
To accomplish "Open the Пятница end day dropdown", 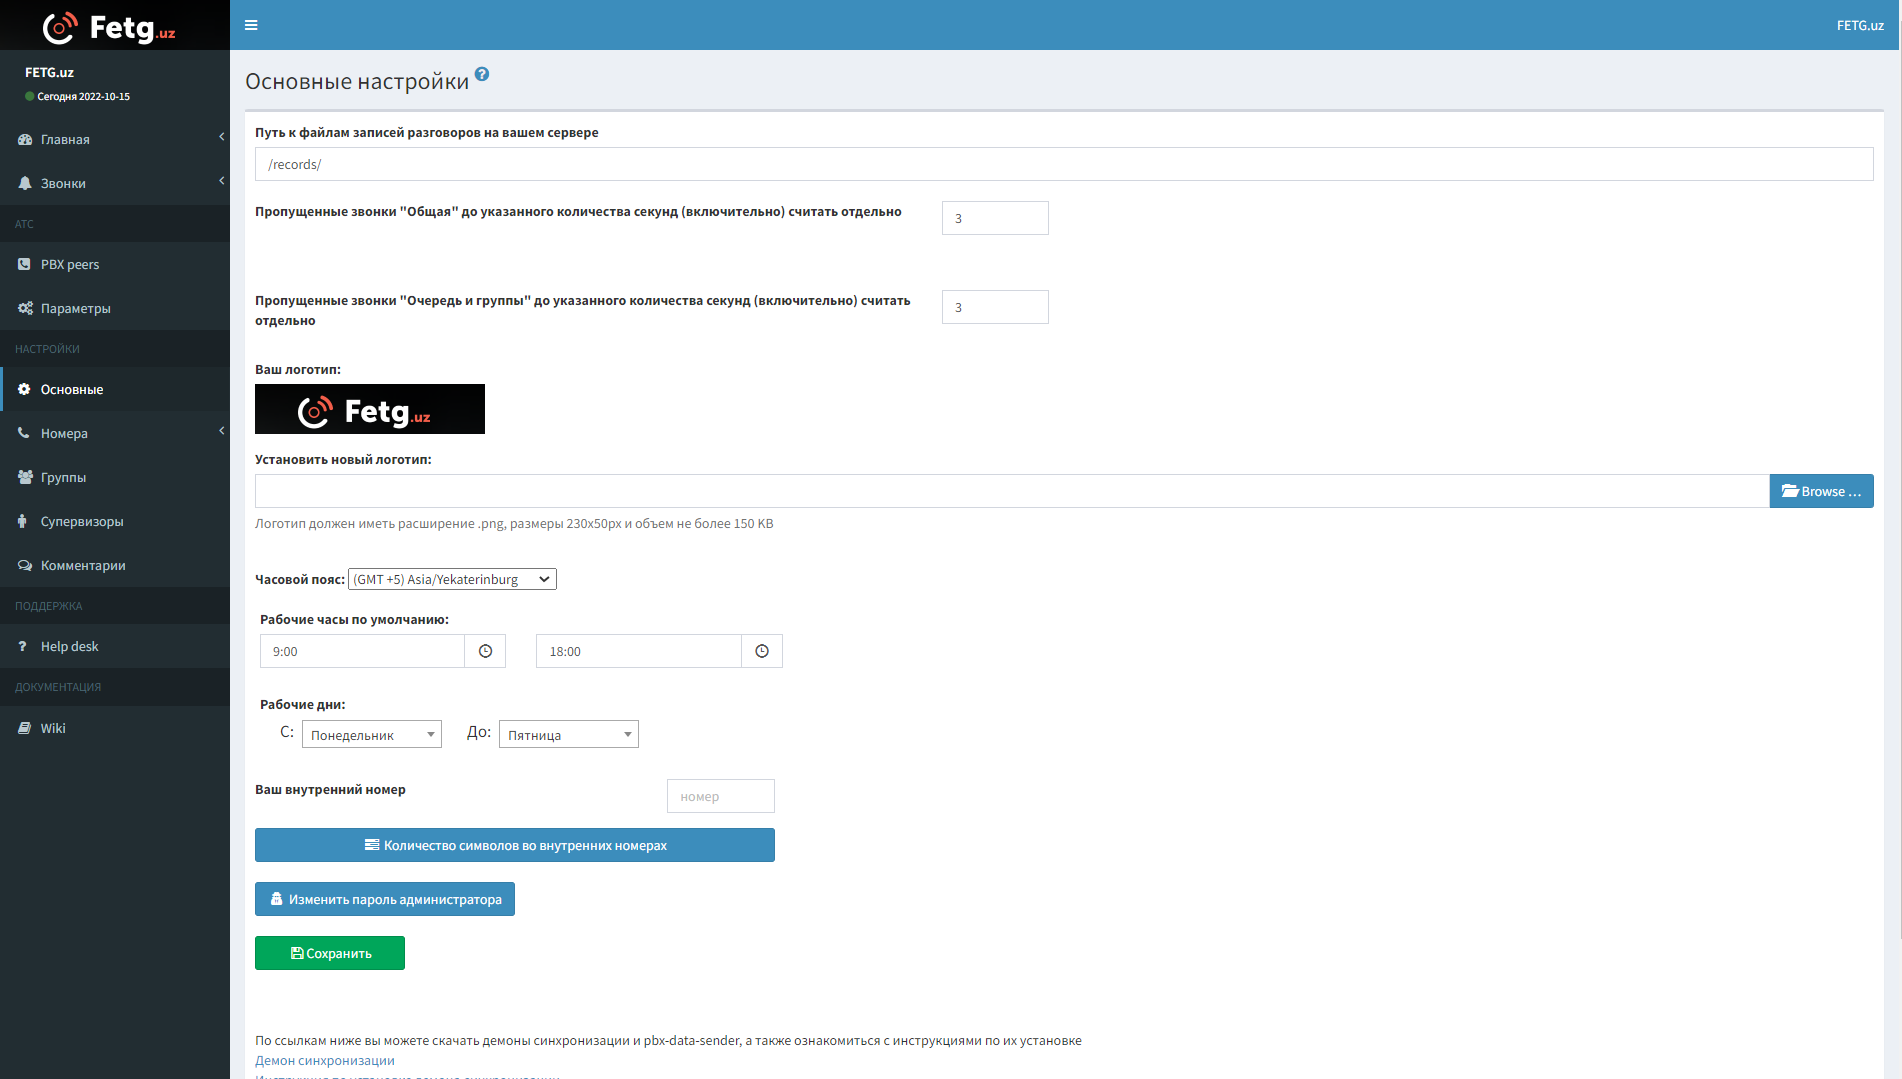I will (568, 735).
